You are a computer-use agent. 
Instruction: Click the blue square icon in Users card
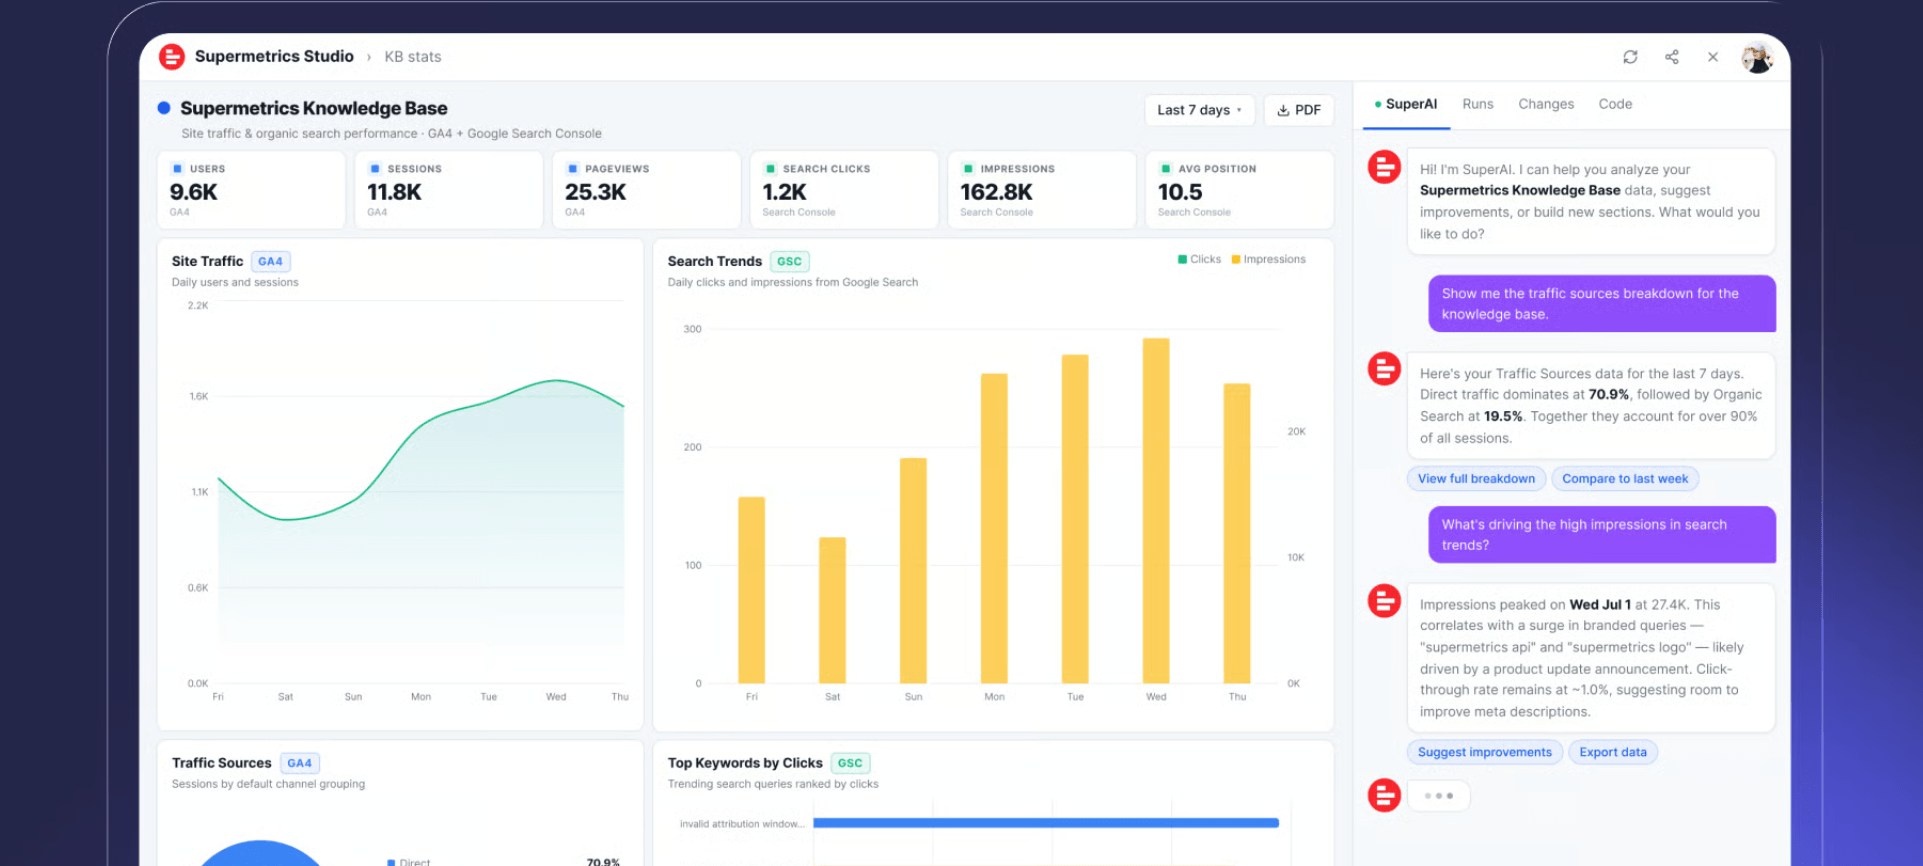177,169
